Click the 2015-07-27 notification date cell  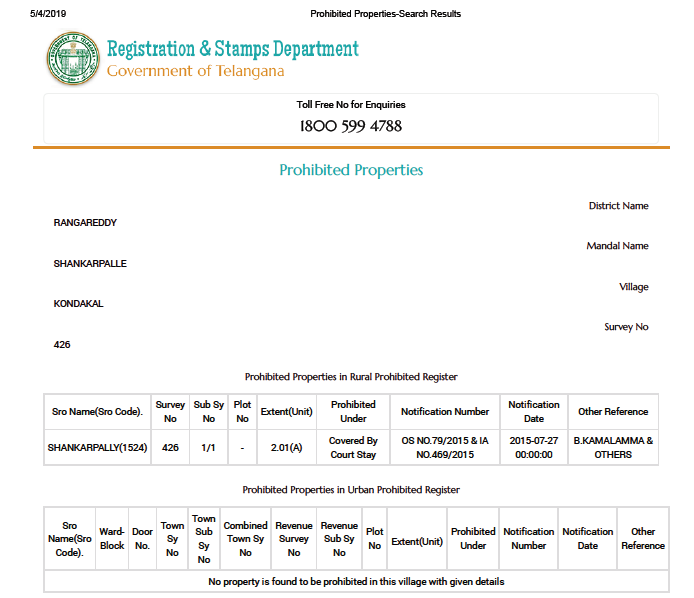click(x=534, y=448)
